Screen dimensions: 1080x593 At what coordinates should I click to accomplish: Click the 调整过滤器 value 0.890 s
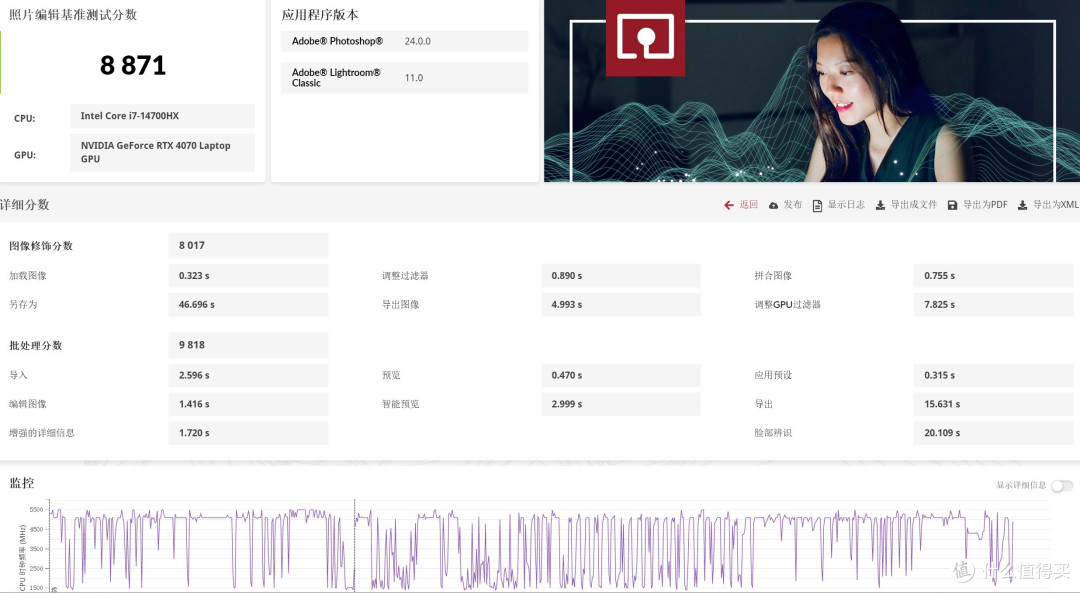click(621, 275)
